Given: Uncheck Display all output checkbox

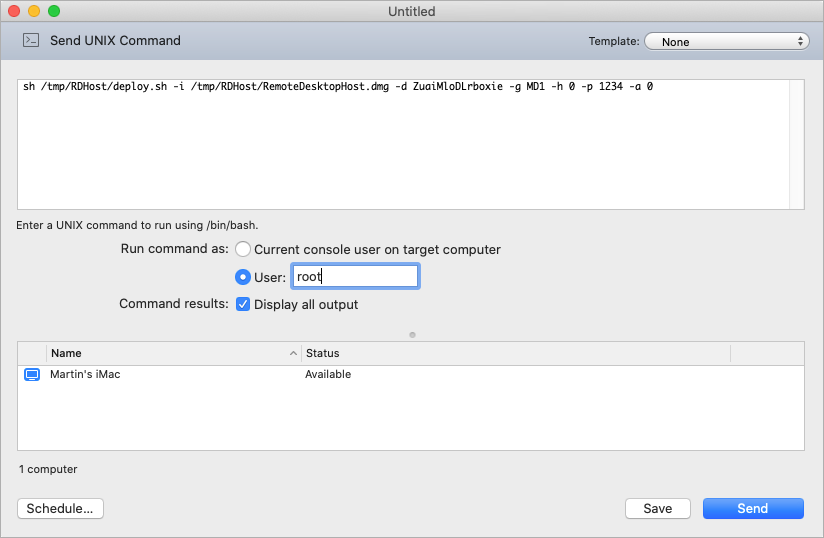Looking at the screenshot, I should coord(243,304).
